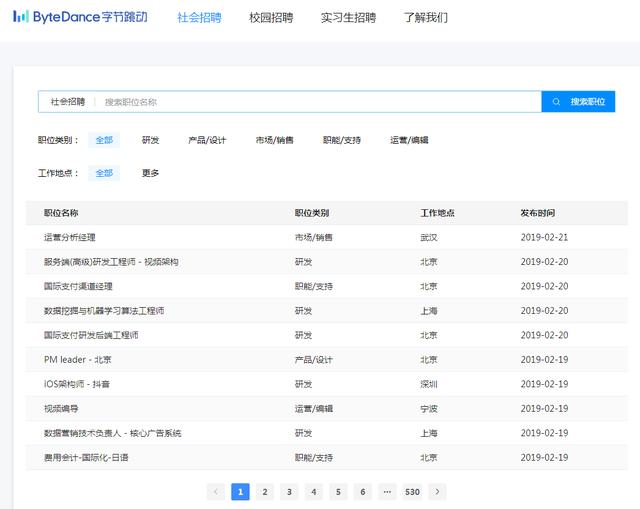Filter job category by 研发
640x509 pixels.
(150, 140)
